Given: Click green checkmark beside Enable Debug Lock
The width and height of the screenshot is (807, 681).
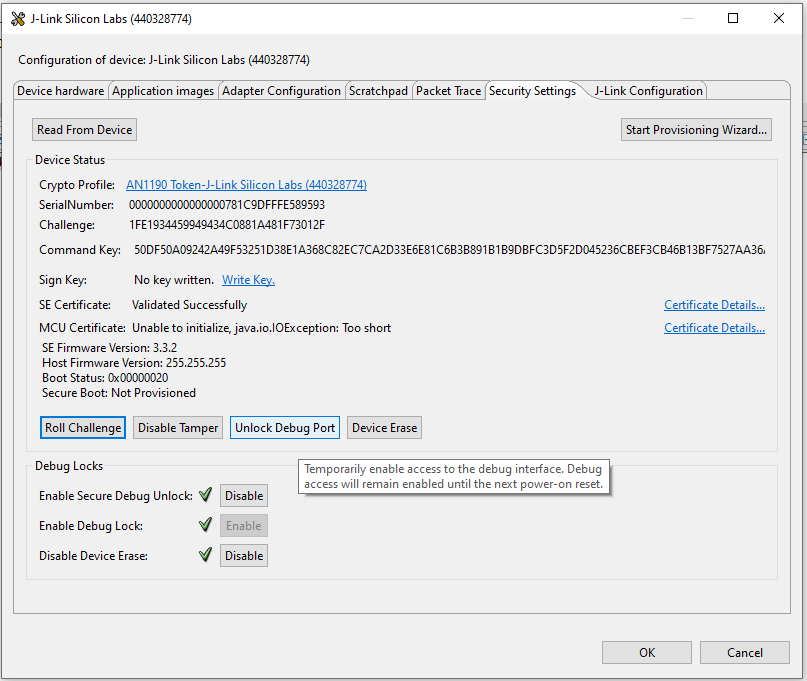Looking at the screenshot, I should (x=205, y=525).
